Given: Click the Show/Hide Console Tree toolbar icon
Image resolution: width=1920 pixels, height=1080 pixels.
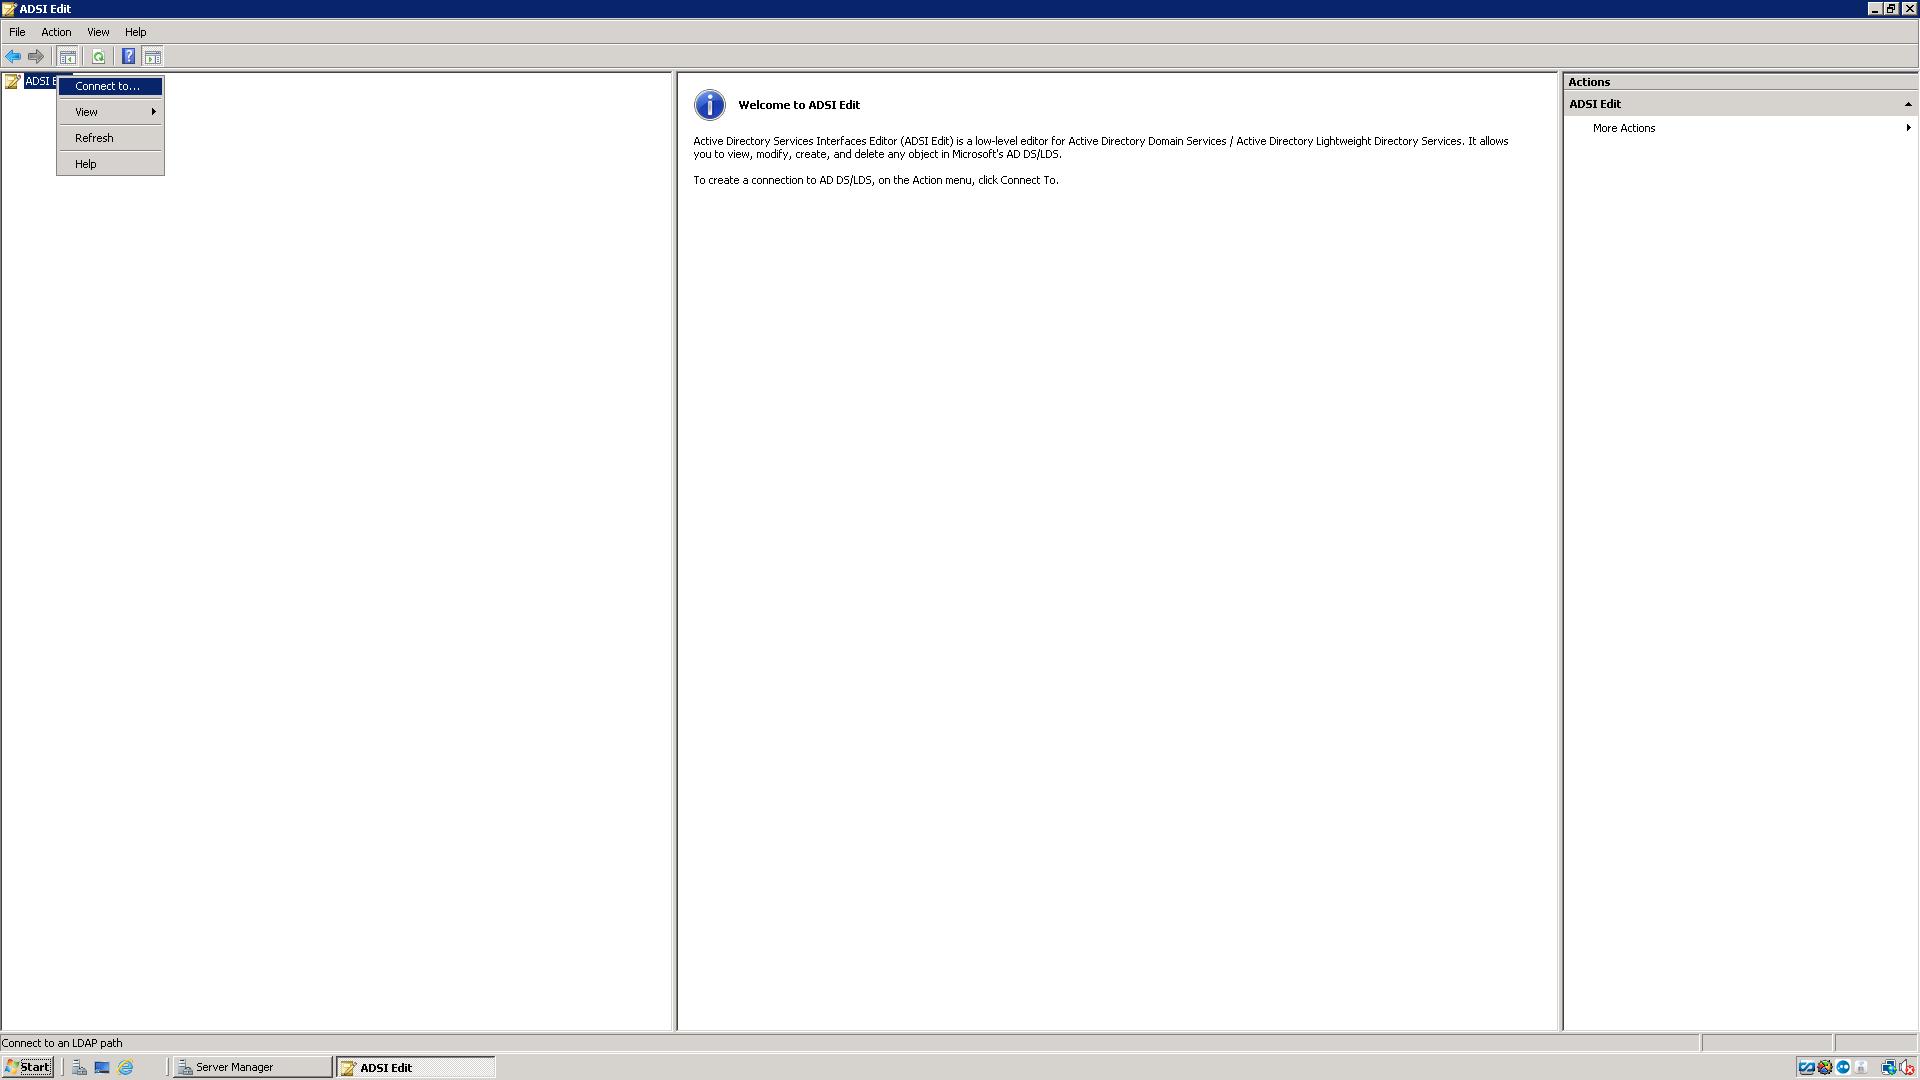Looking at the screenshot, I should 68,57.
